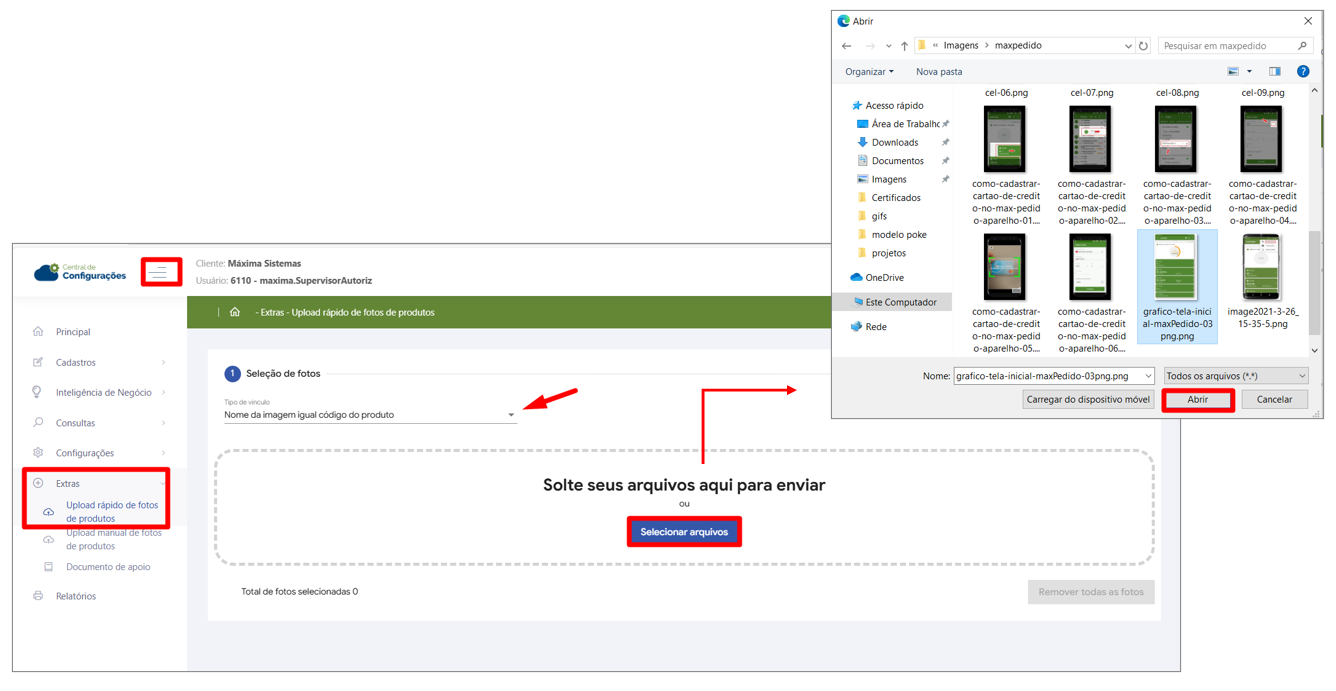Collapse the Extras sidebar menu
This screenshot has height=691, width=1336.
pos(68,483)
